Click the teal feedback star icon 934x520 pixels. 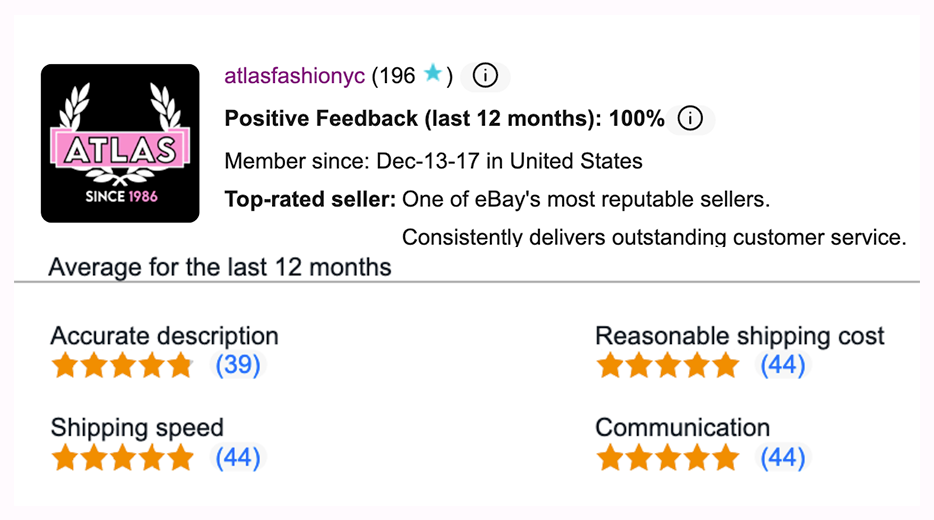click(x=433, y=74)
